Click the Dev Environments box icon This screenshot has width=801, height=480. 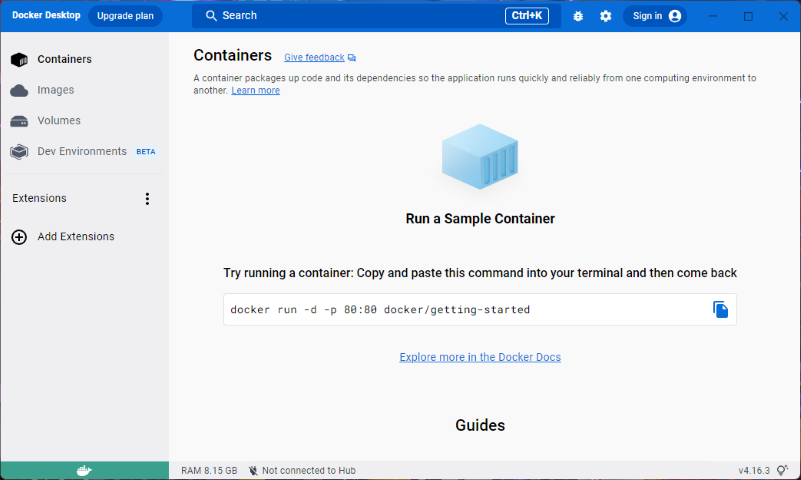click(x=19, y=152)
